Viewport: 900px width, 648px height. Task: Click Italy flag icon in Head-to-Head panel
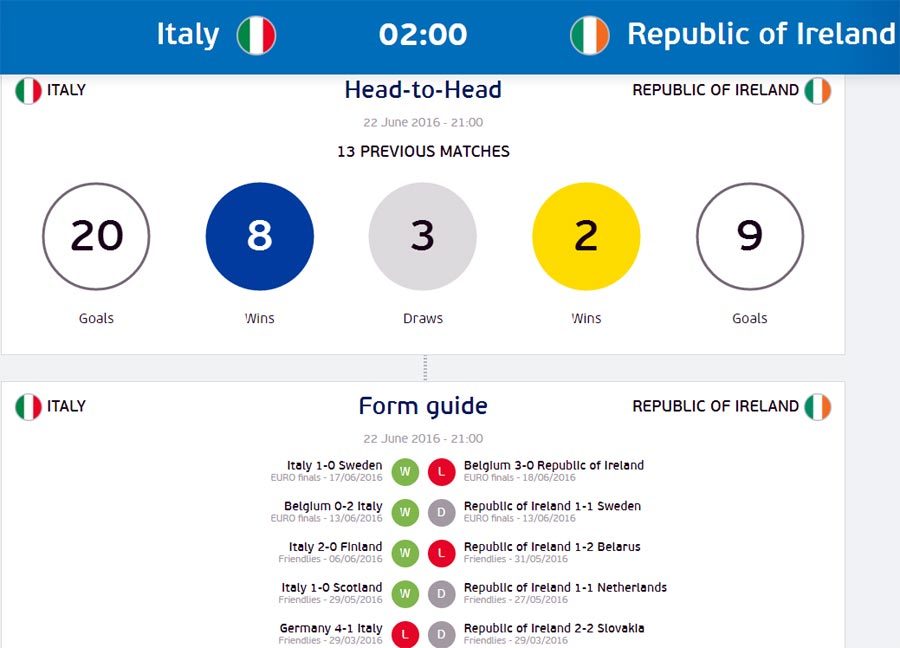coord(29,91)
